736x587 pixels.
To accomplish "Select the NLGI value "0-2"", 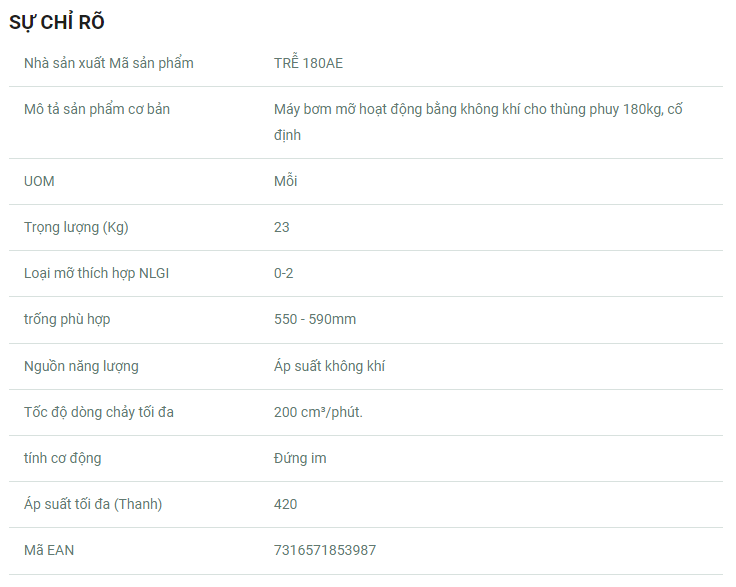I will [x=284, y=273].
